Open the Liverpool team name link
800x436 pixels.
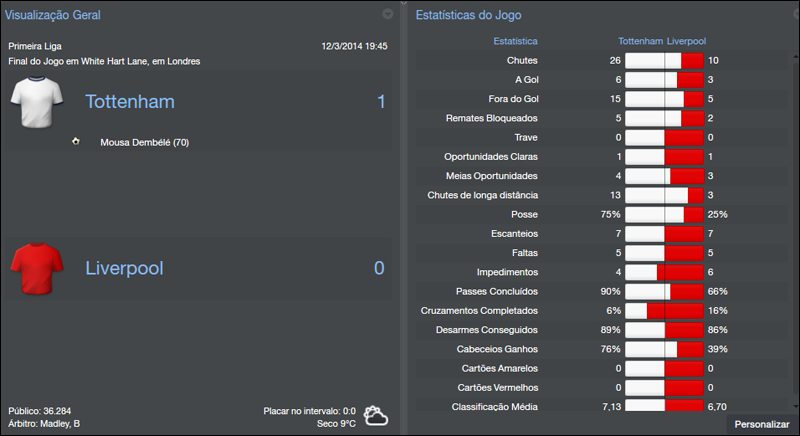tap(124, 268)
